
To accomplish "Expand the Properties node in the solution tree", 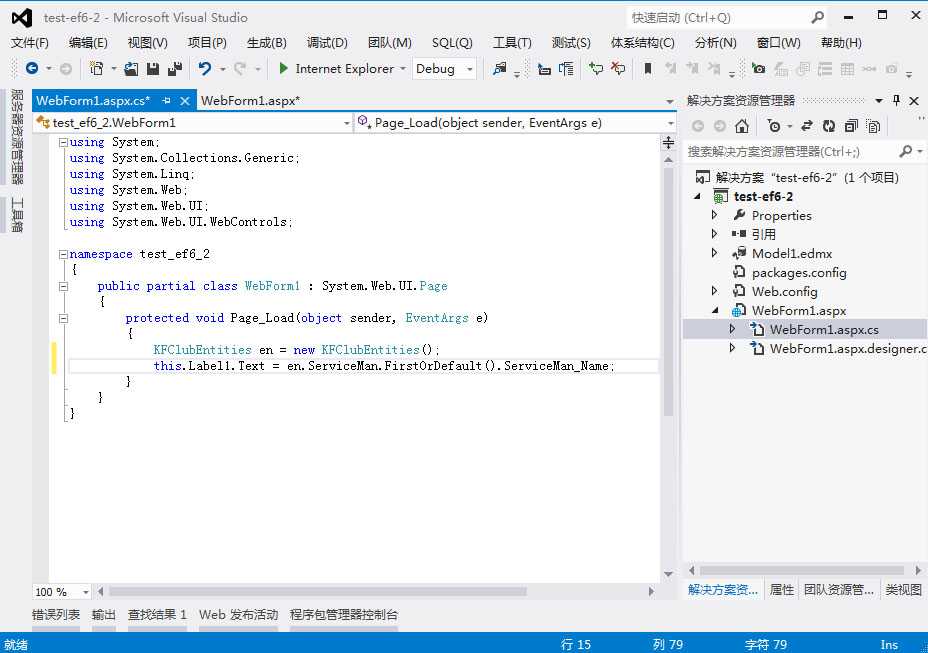I will (714, 215).
